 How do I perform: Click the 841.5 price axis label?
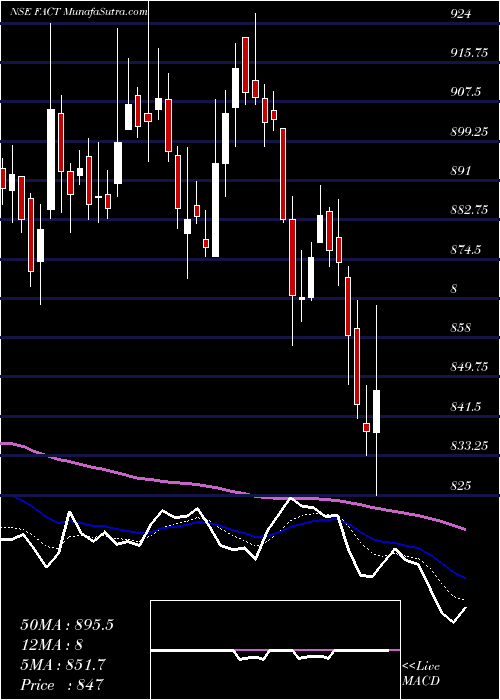(466, 406)
